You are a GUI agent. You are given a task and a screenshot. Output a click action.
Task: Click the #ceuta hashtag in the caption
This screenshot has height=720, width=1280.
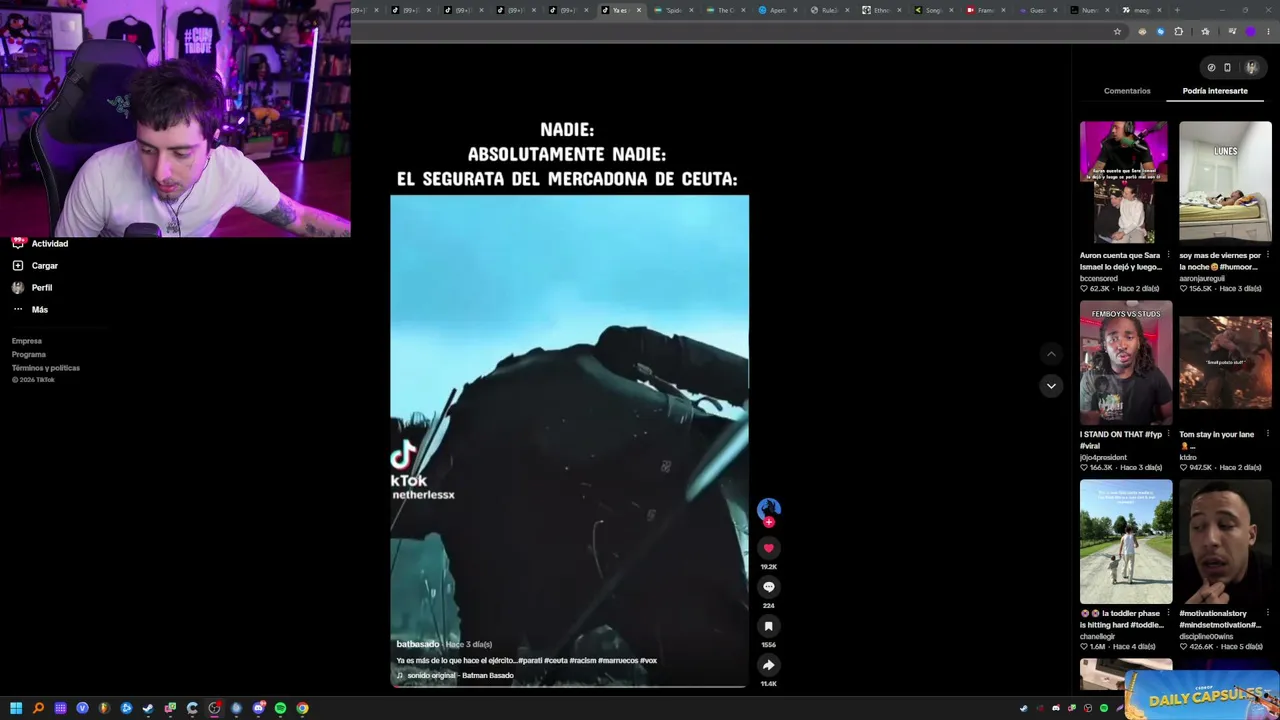[x=554, y=660]
